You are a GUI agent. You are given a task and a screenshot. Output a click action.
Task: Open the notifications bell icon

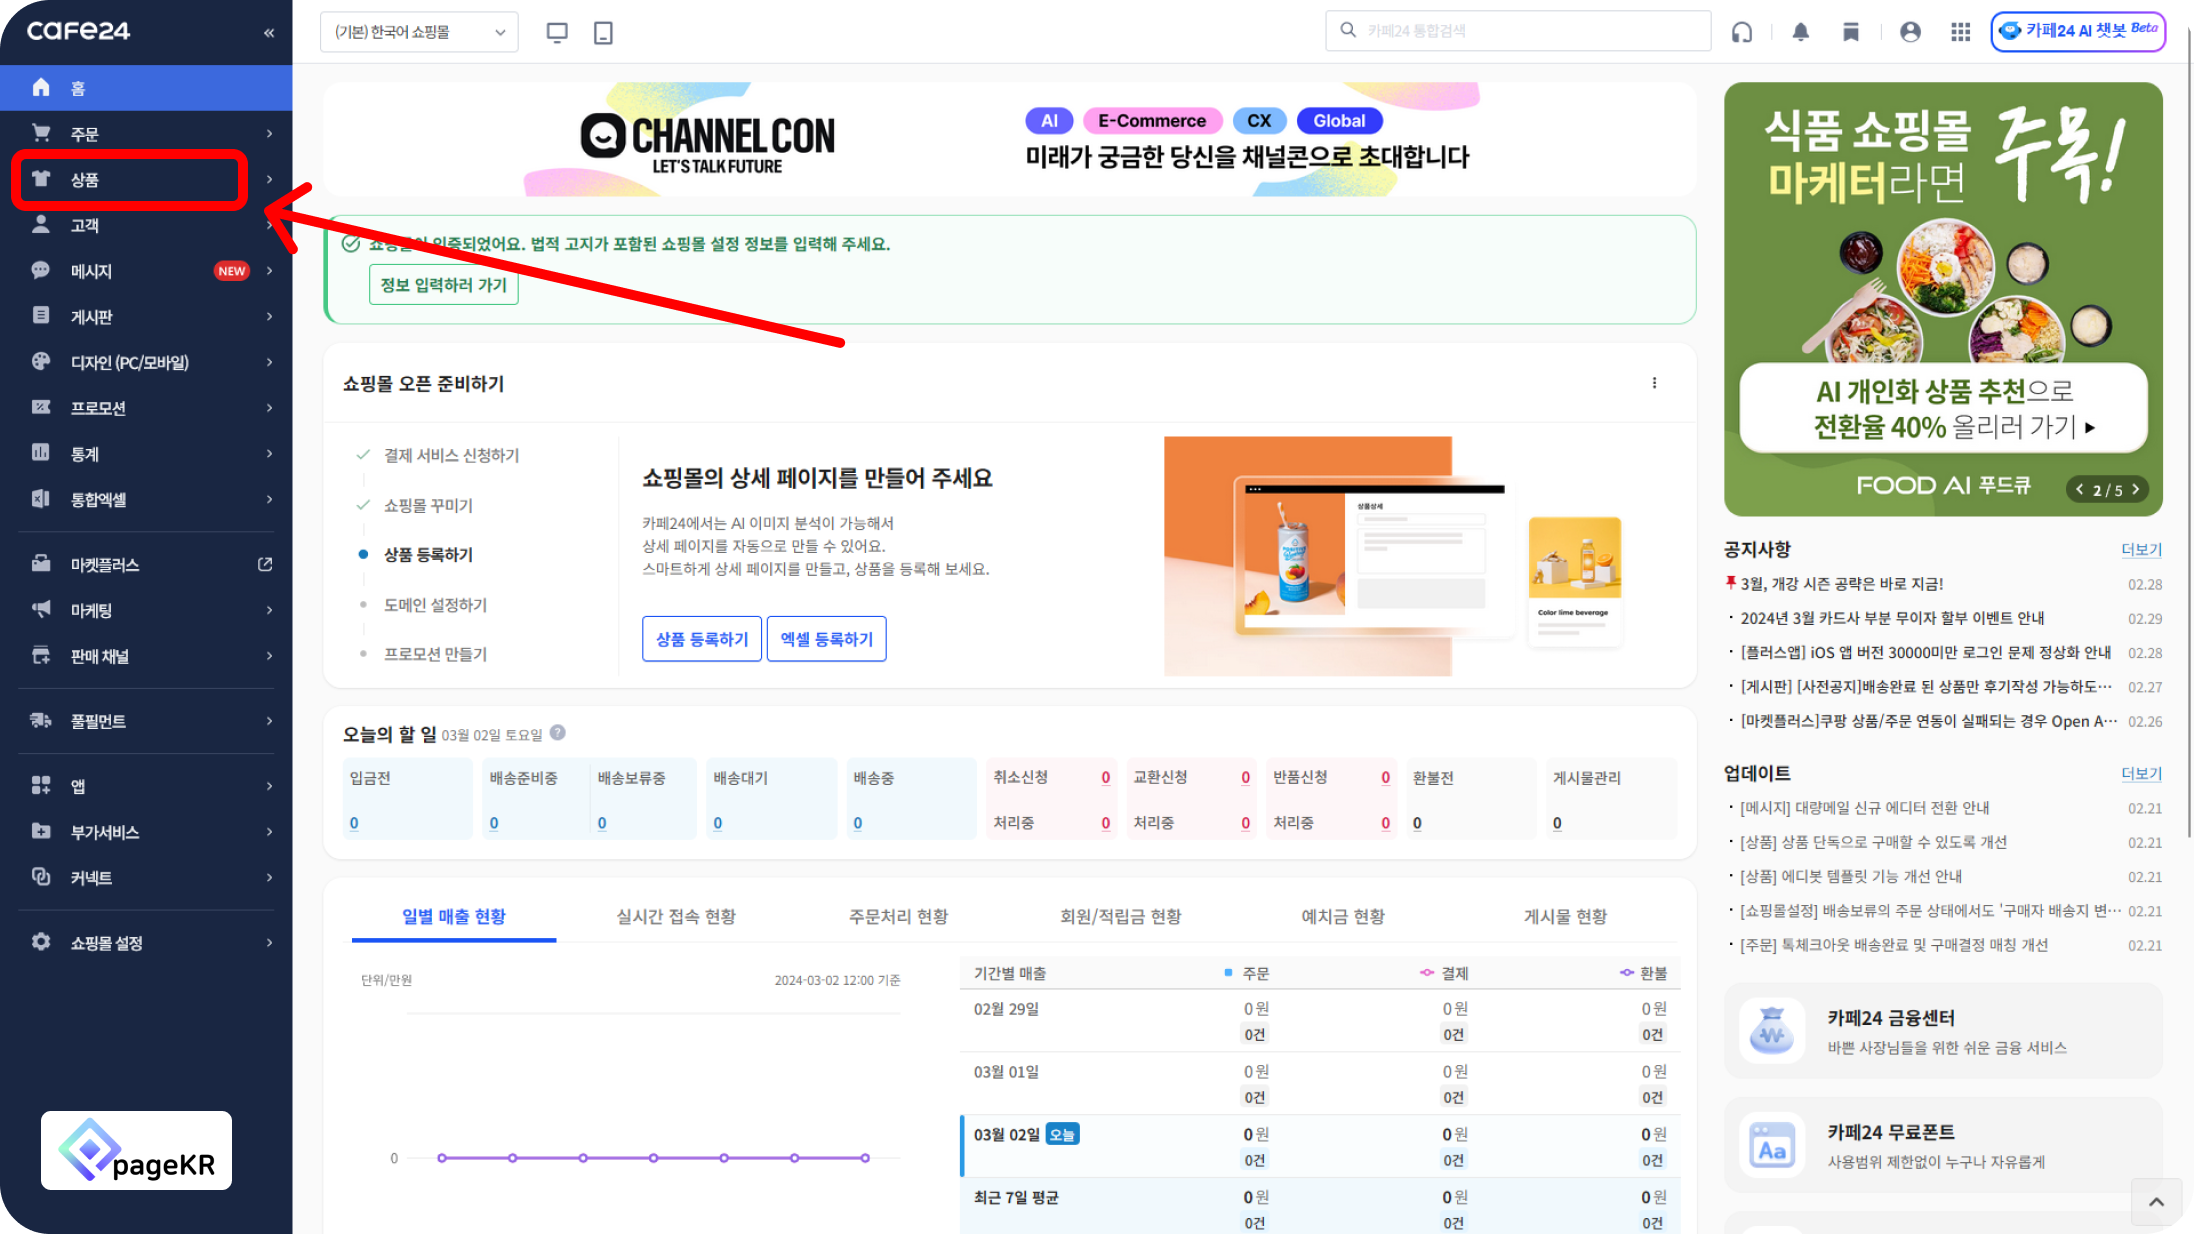tap(1800, 32)
